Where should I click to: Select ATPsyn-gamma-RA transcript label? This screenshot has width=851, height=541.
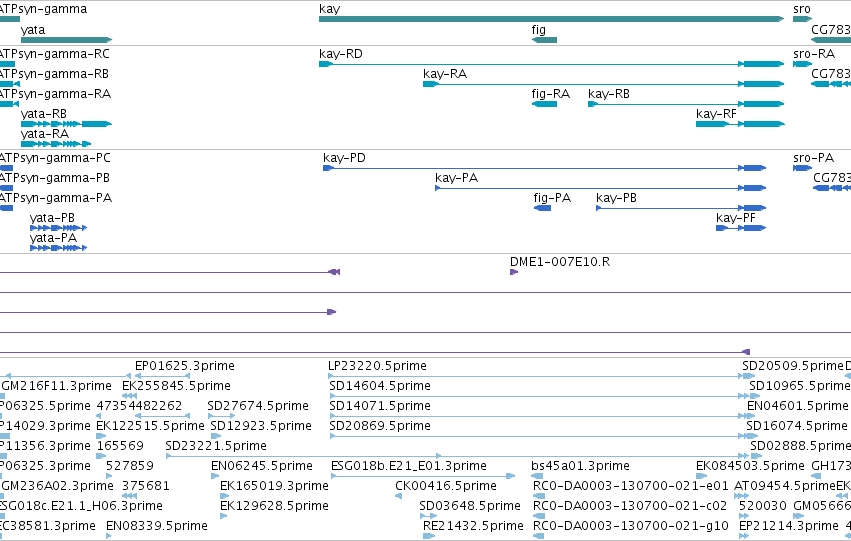tap(55, 94)
